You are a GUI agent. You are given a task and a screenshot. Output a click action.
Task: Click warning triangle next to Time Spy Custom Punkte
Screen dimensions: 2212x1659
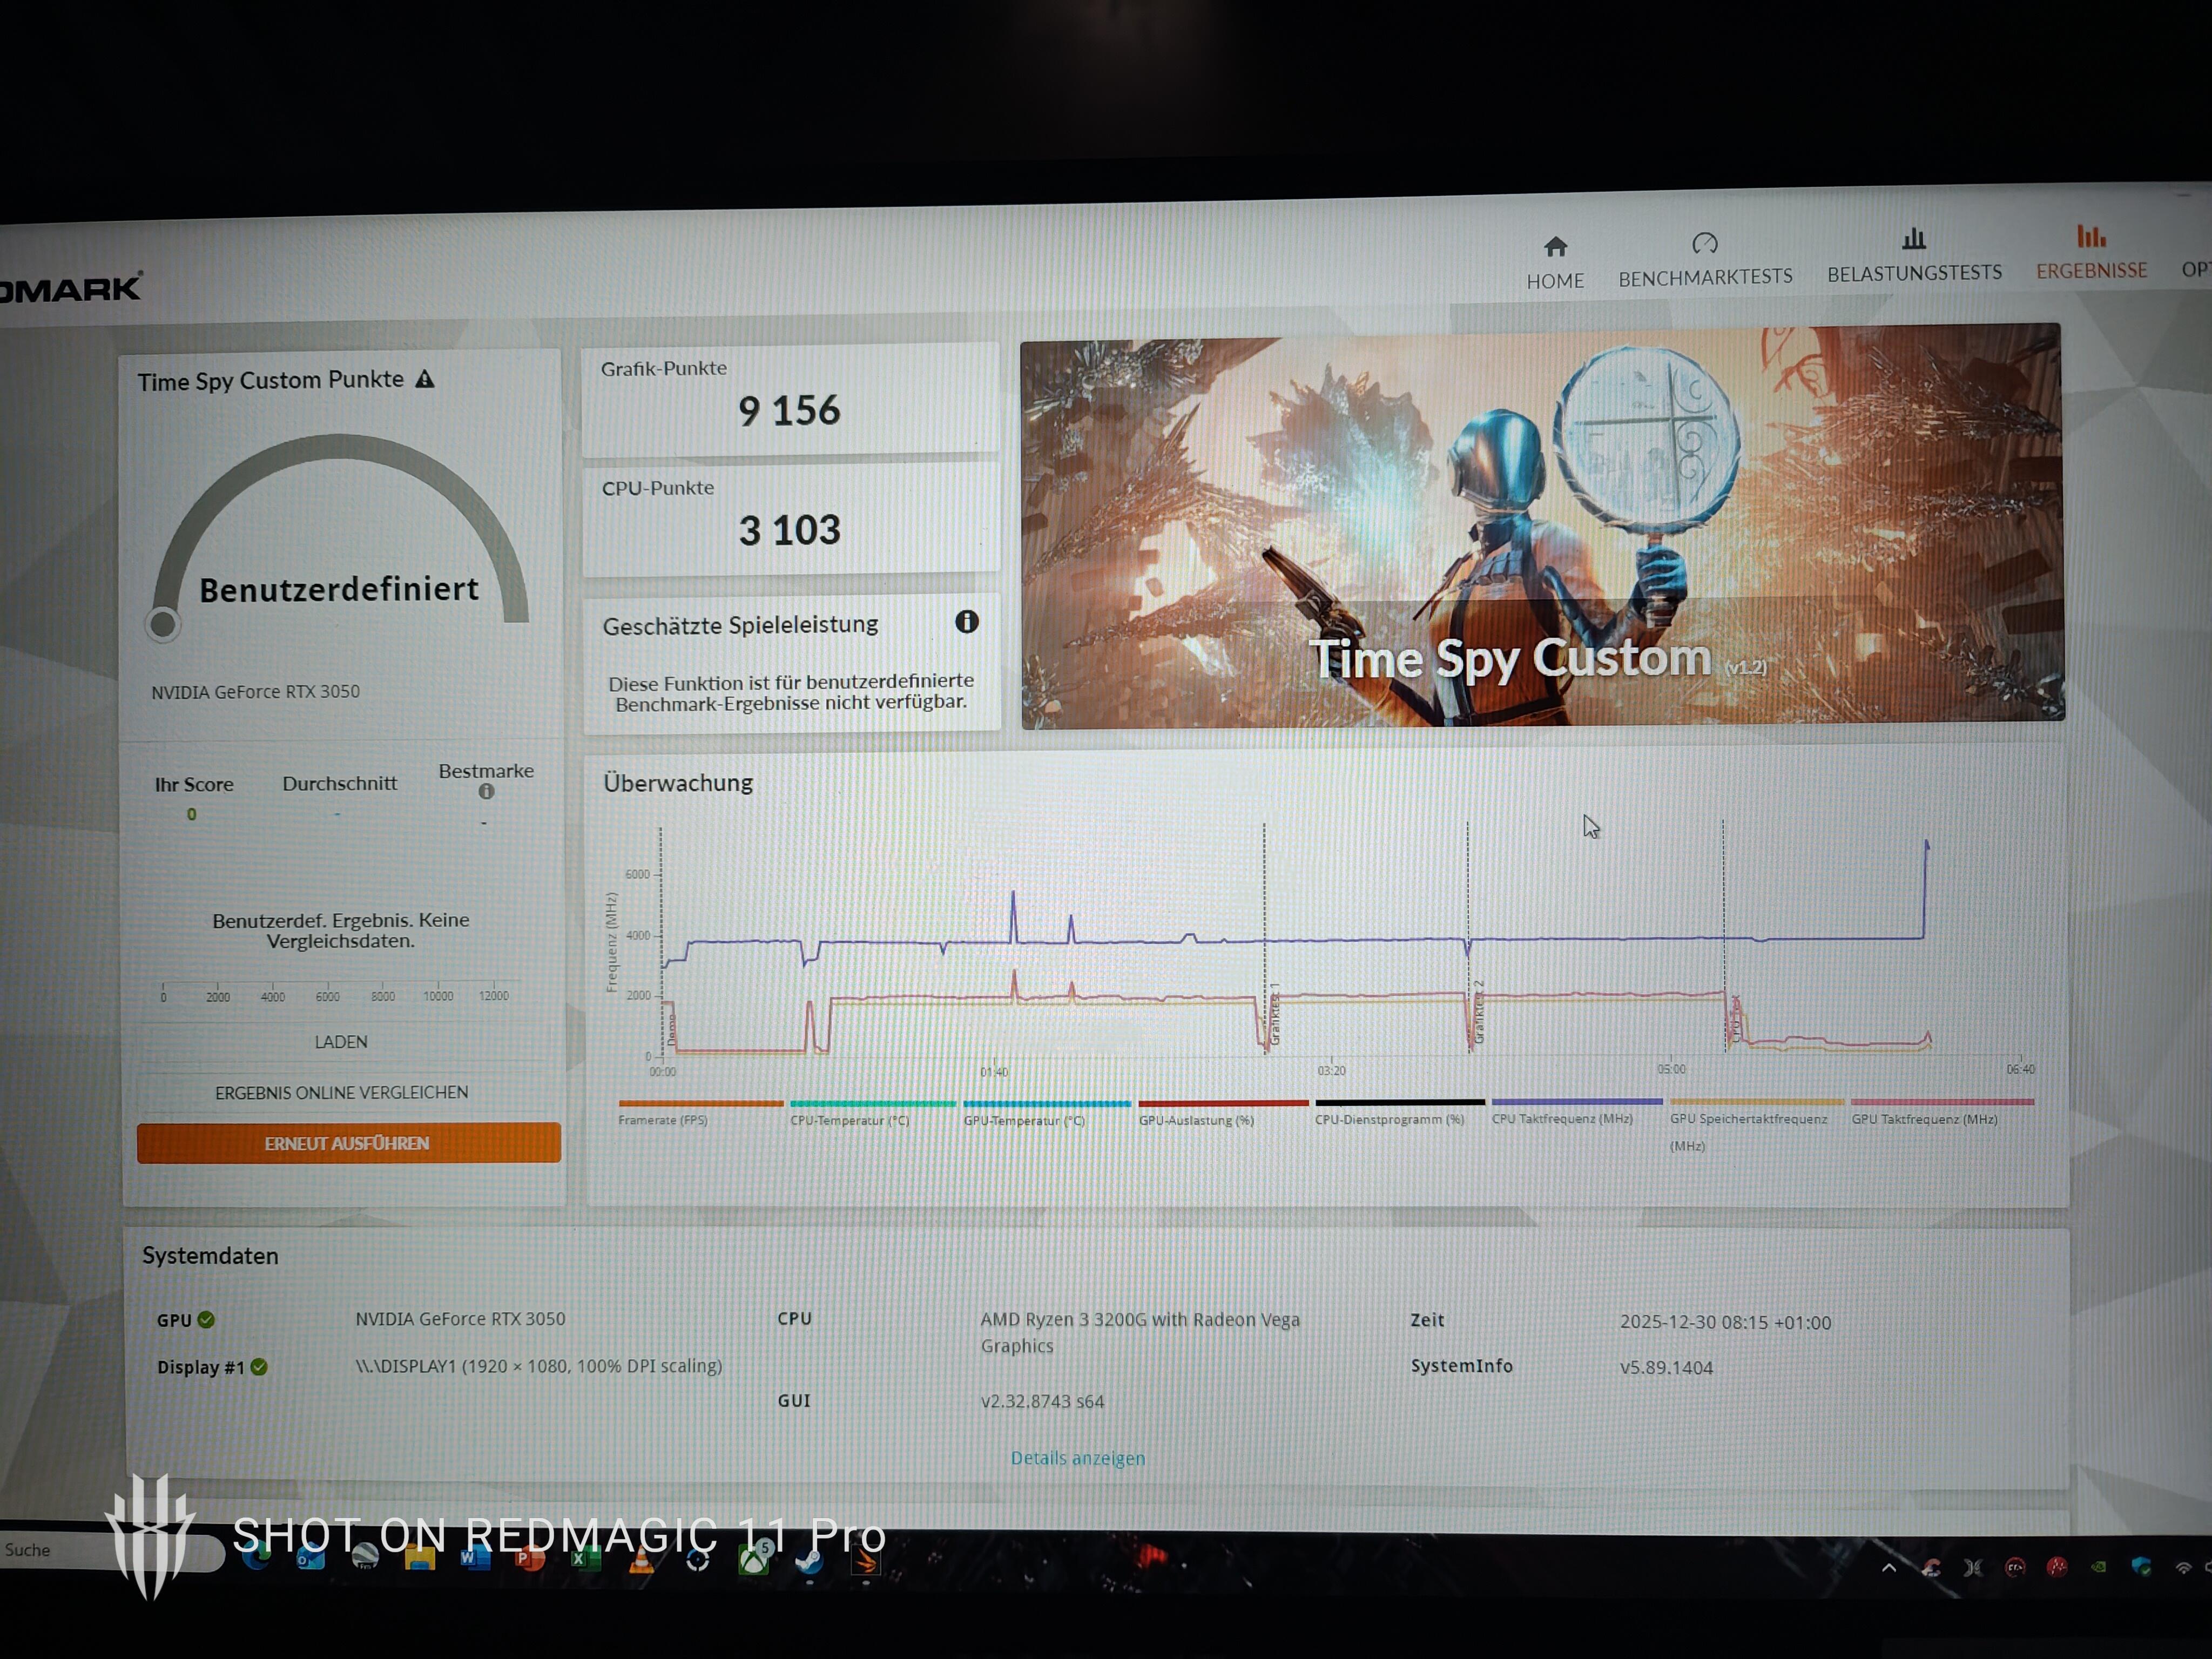pyautogui.click(x=425, y=379)
